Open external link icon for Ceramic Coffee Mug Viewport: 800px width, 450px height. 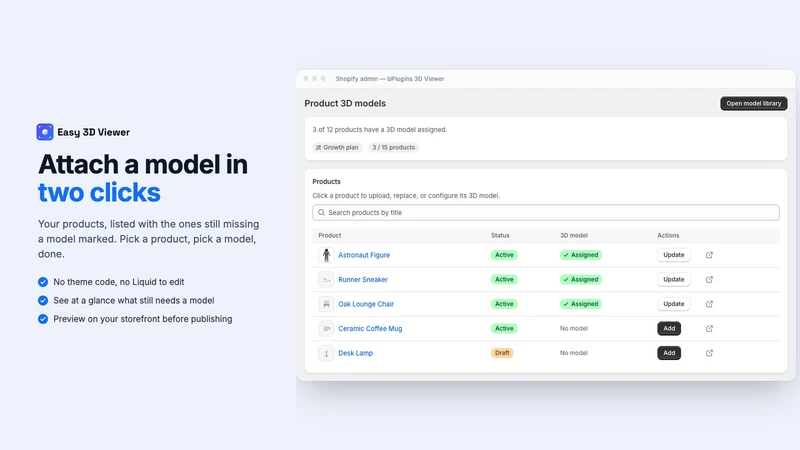709,329
